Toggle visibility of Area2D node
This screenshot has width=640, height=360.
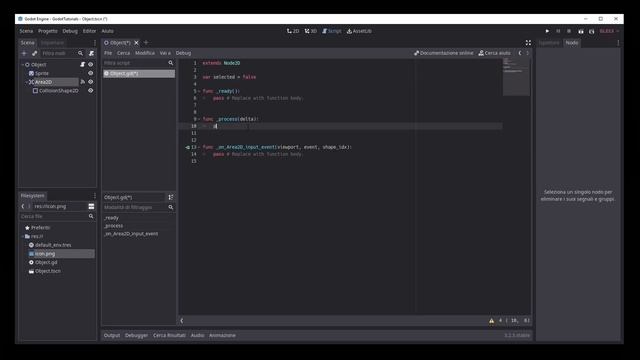click(x=91, y=82)
